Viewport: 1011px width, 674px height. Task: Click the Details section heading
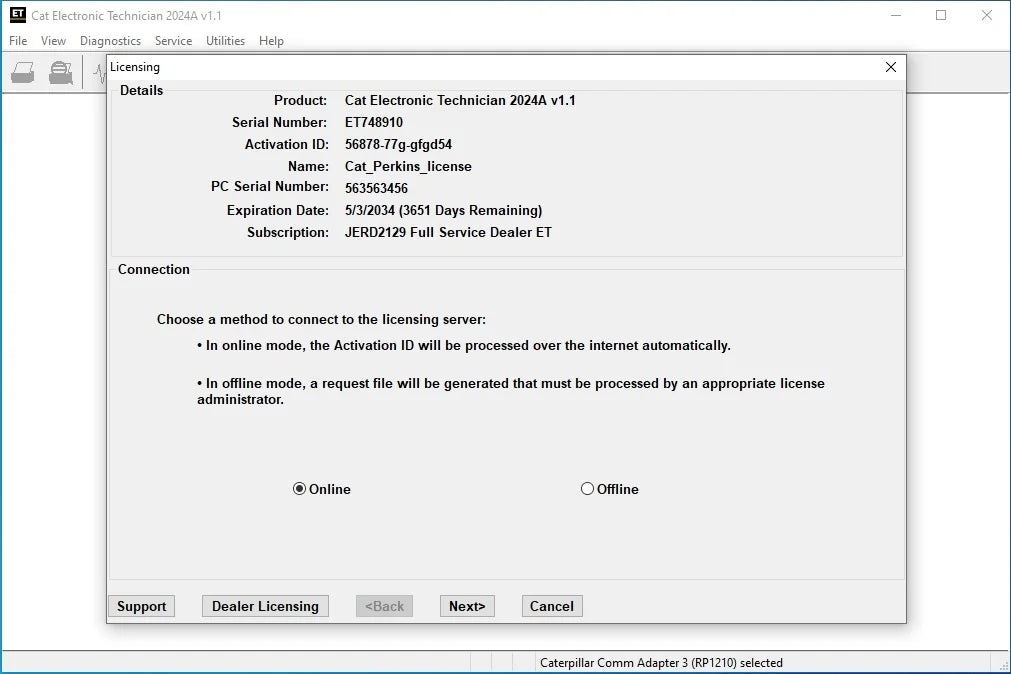click(141, 90)
